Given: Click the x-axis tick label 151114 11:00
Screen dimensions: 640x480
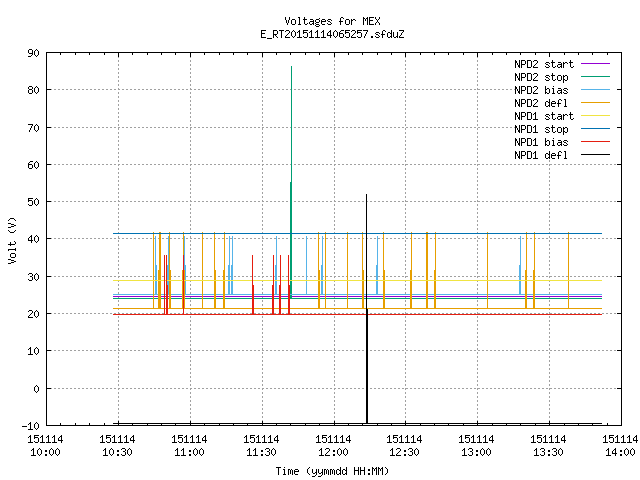Looking at the screenshot, I should coord(189,446).
